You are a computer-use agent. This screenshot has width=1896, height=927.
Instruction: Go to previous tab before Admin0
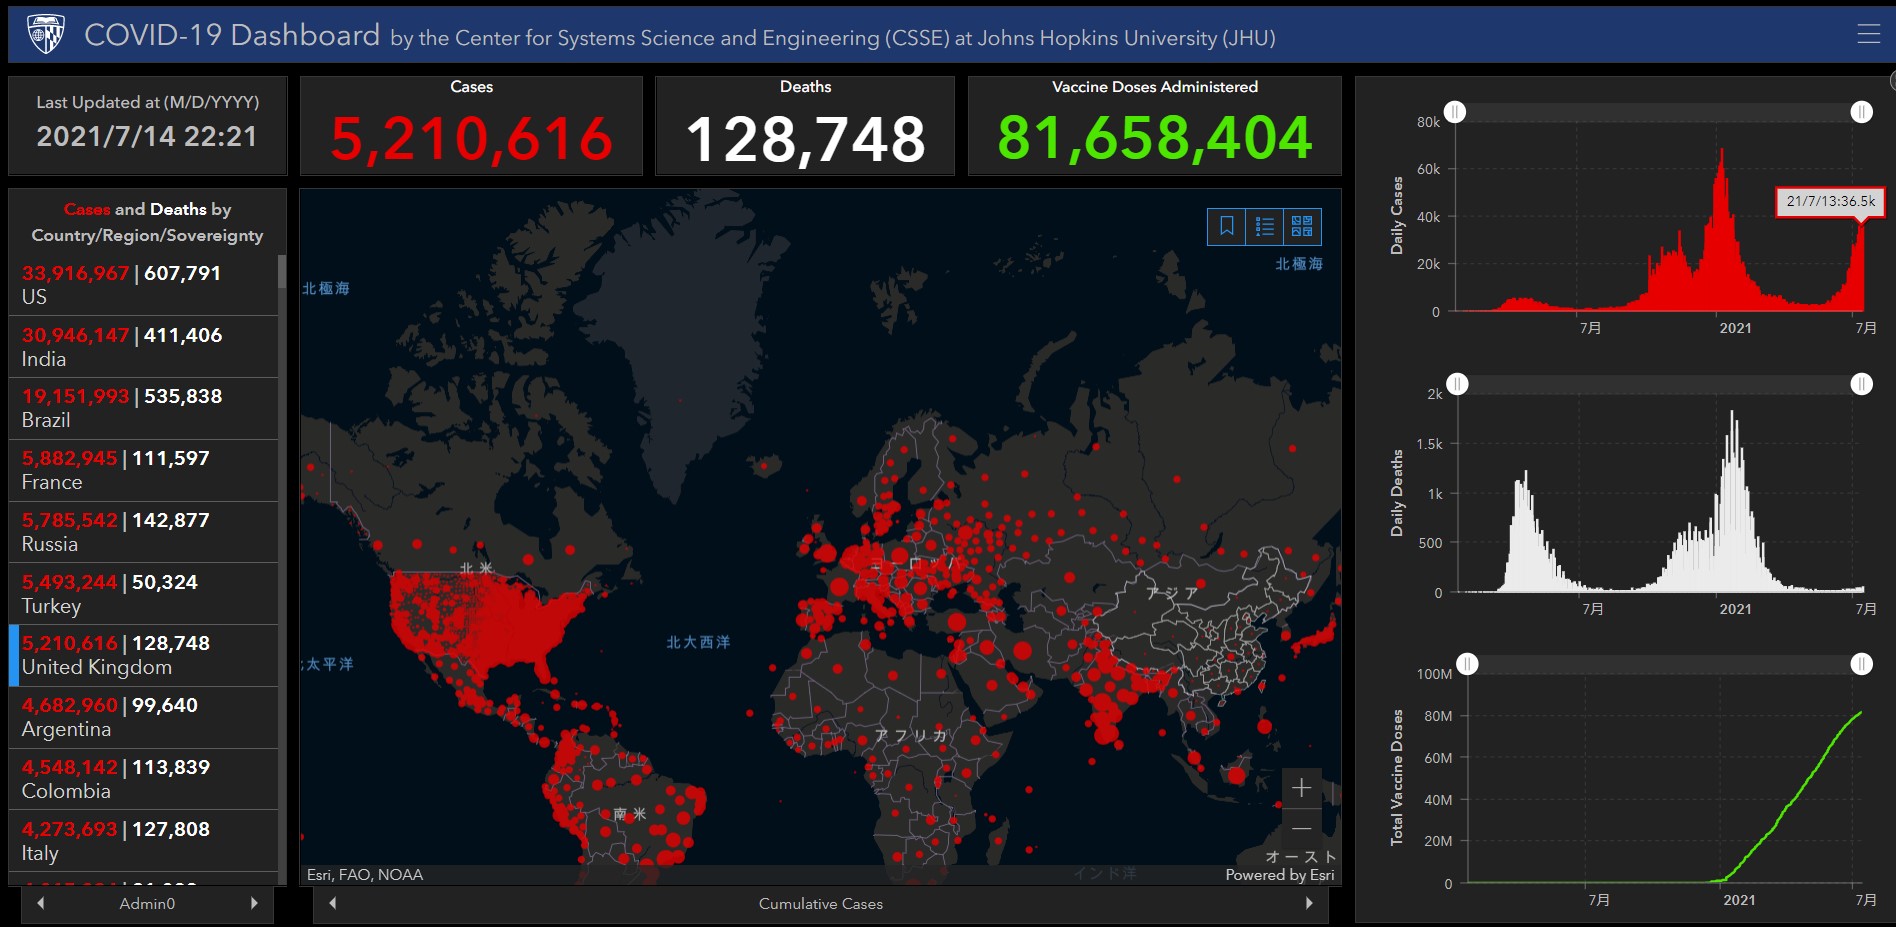pyautogui.click(x=41, y=903)
